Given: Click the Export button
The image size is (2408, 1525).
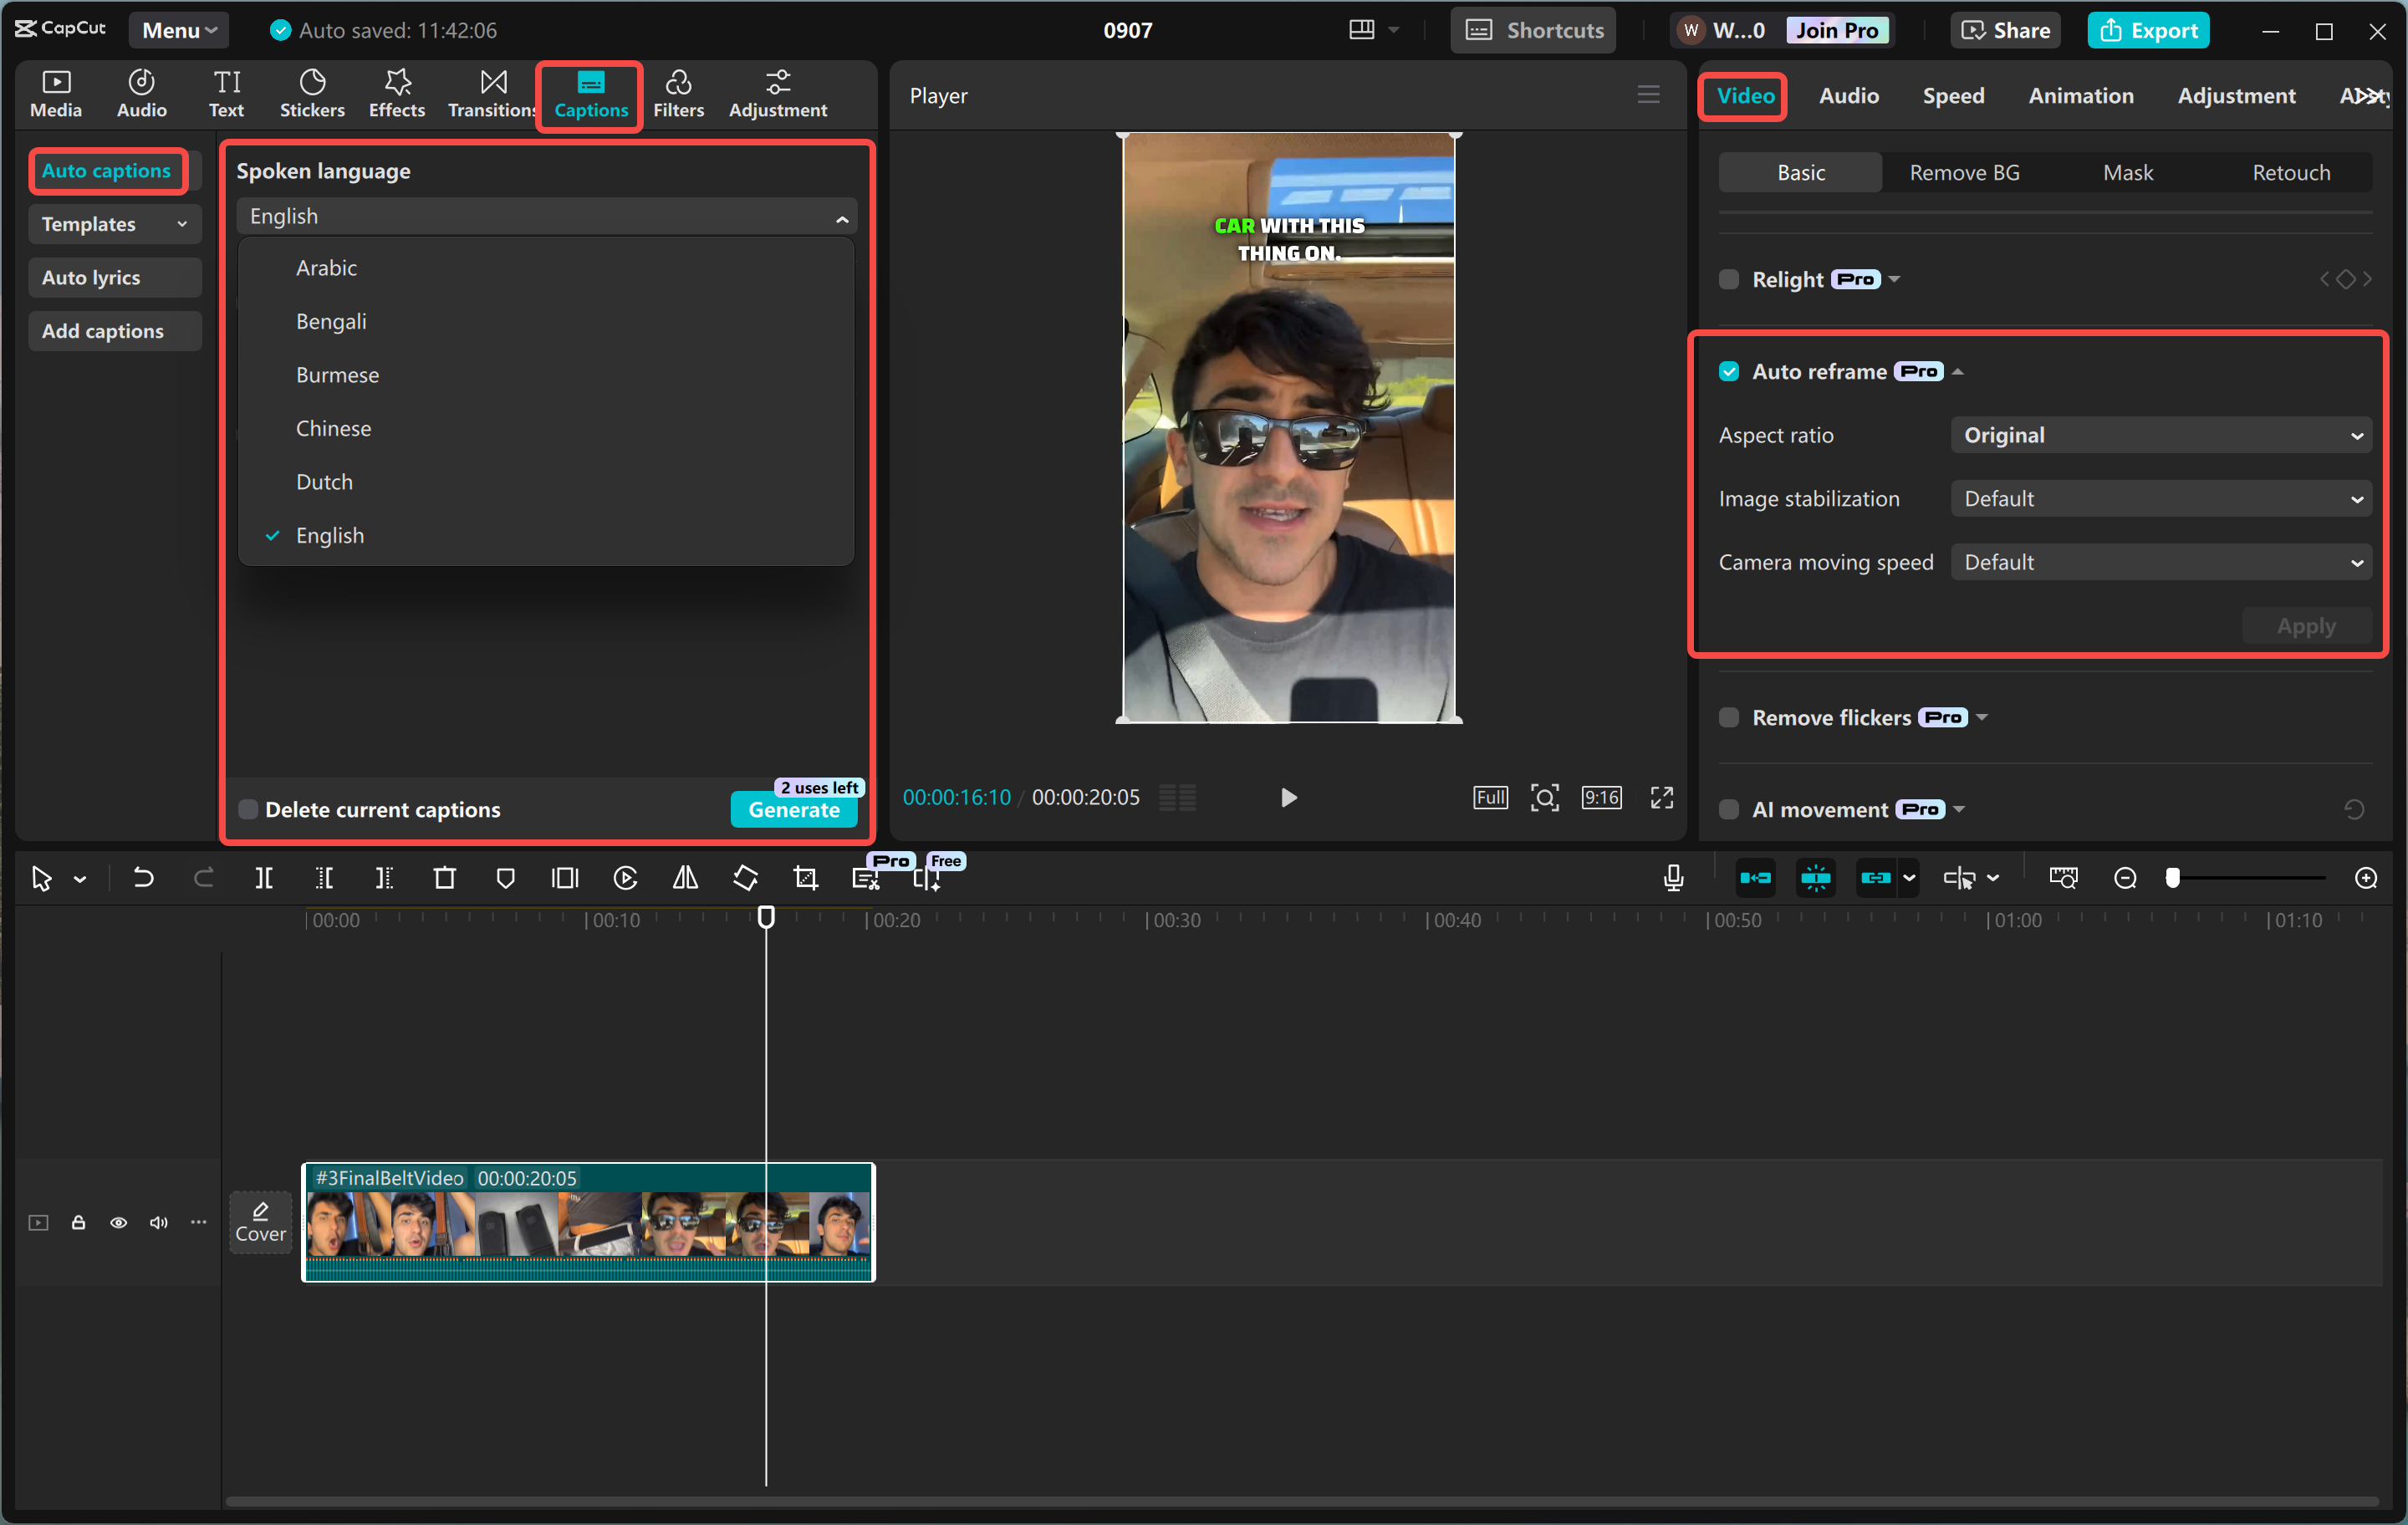Looking at the screenshot, I should tap(2147, 30).
